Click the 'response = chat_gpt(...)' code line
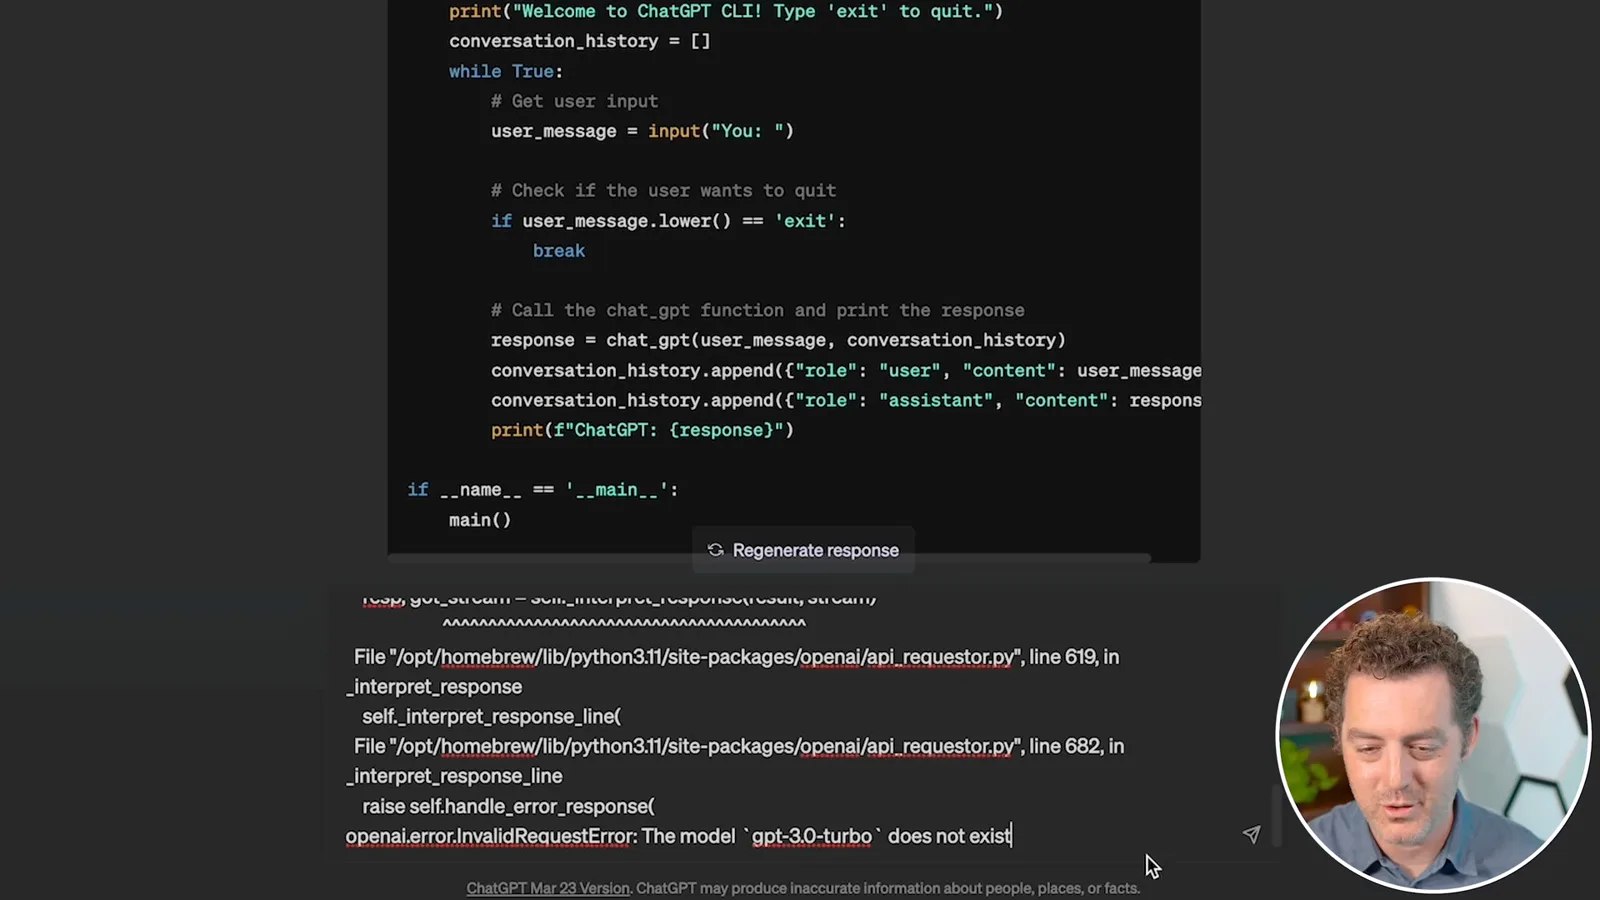 point(778,340)
